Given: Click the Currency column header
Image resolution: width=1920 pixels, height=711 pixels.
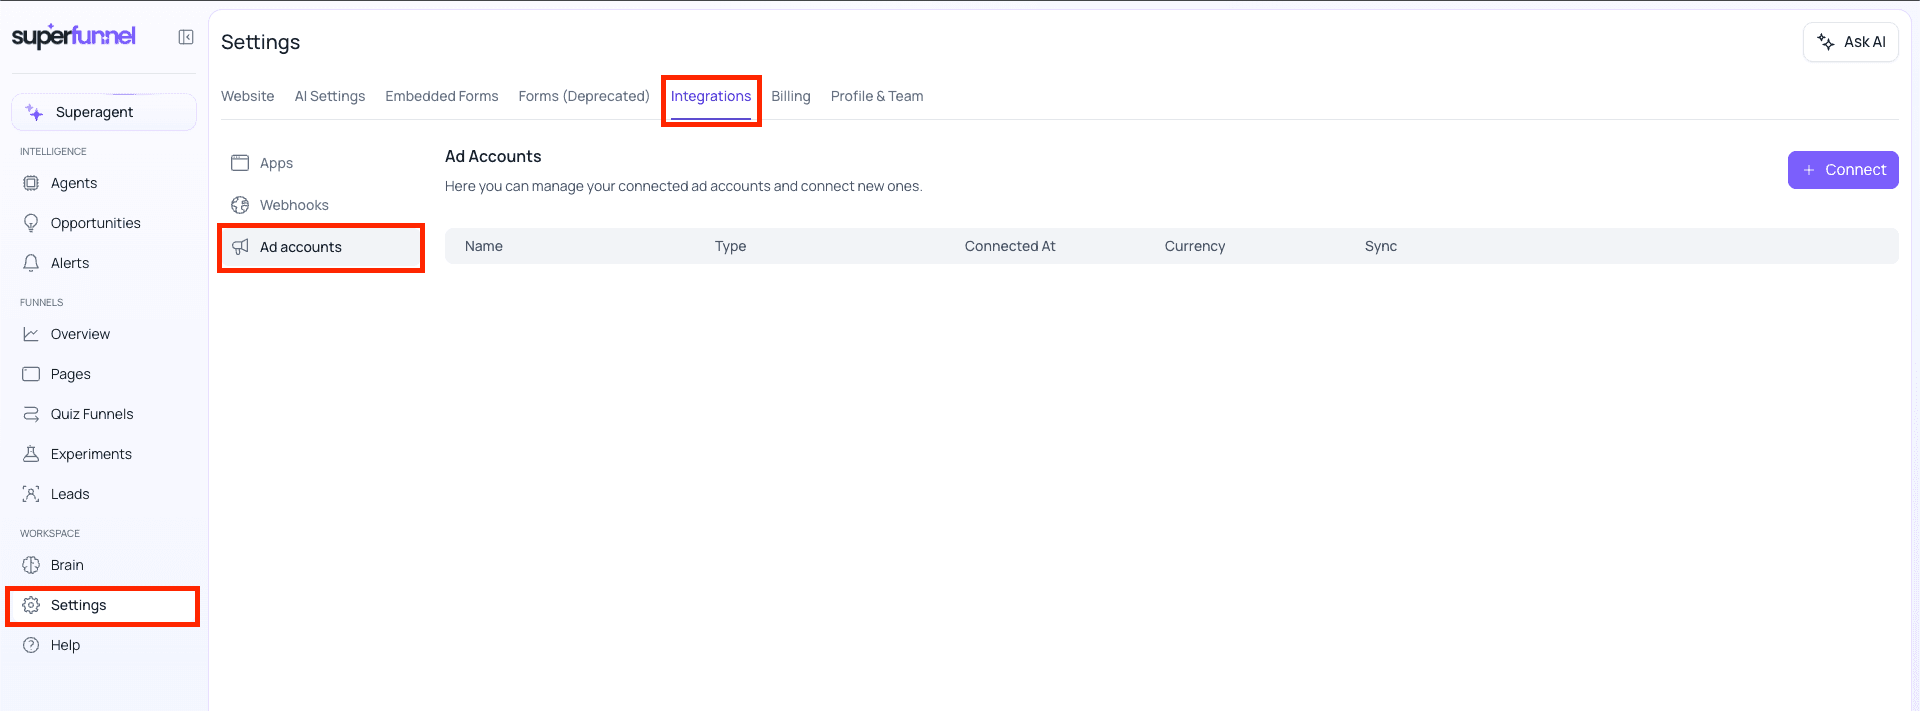Looking at the screenshot, I should point(1195,246).
